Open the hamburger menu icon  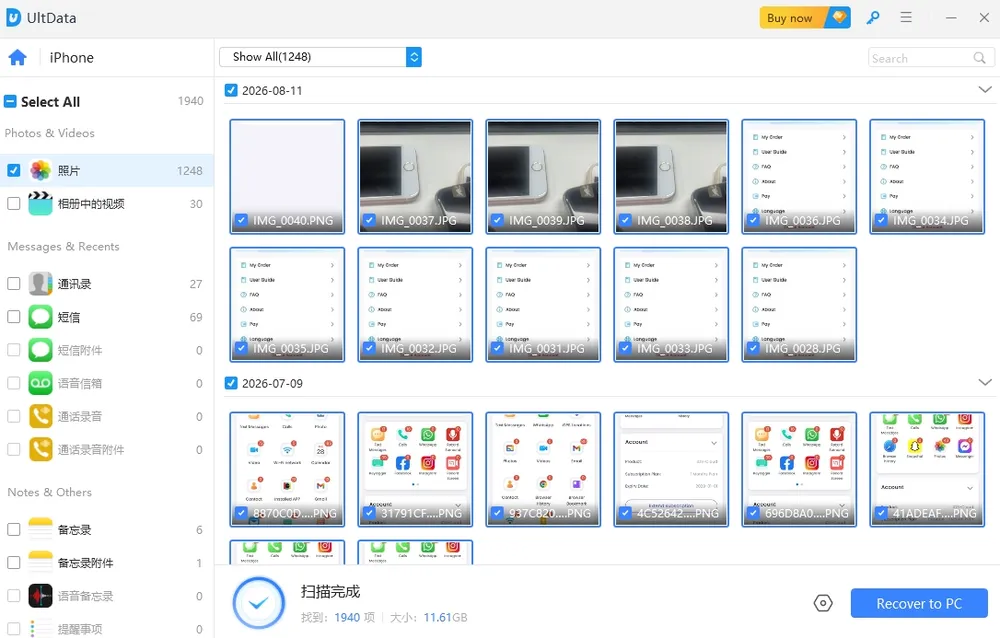[x=906, y=18]
